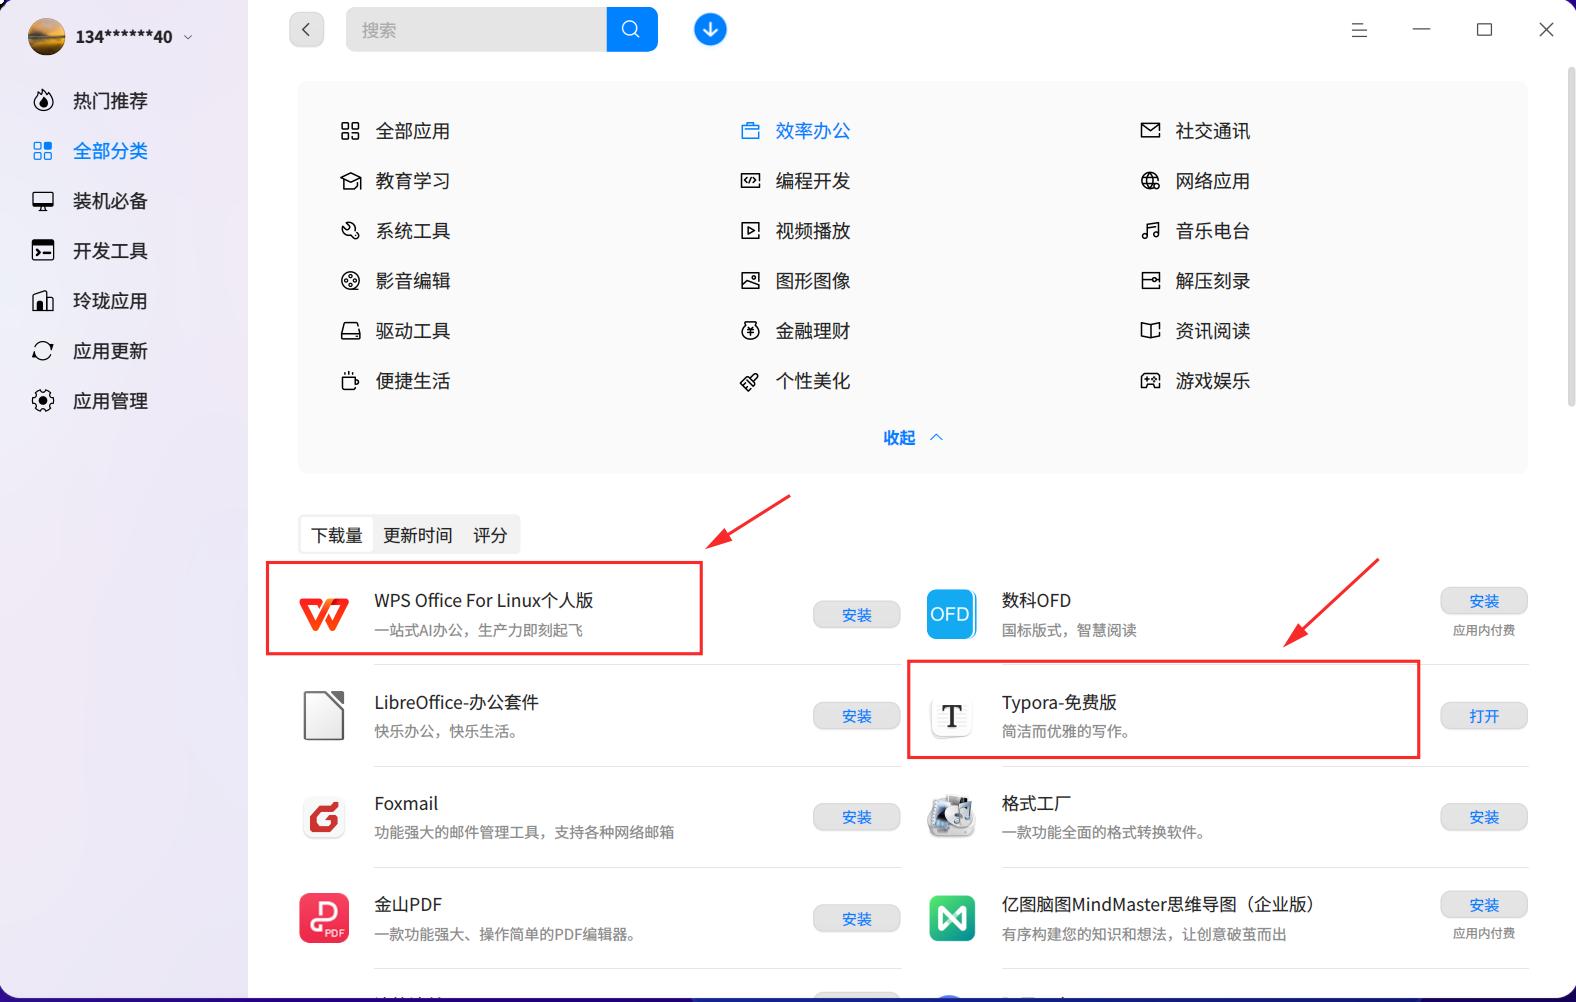
Task: Click the MindMaster app icon
Action: (951, 918)
